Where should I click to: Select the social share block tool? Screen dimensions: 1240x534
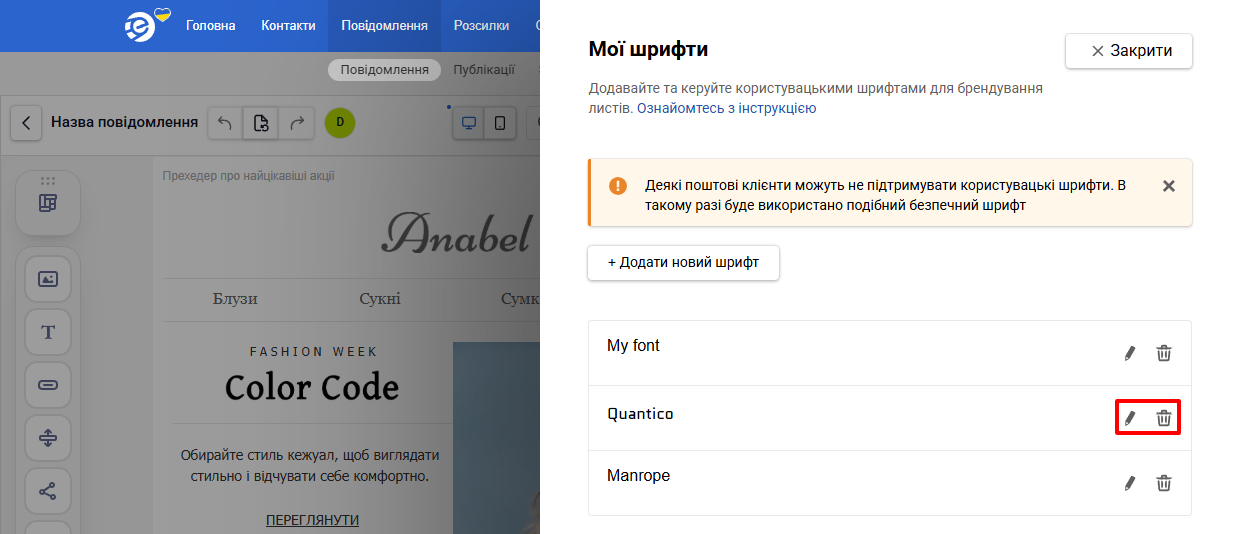pos(48,491)
